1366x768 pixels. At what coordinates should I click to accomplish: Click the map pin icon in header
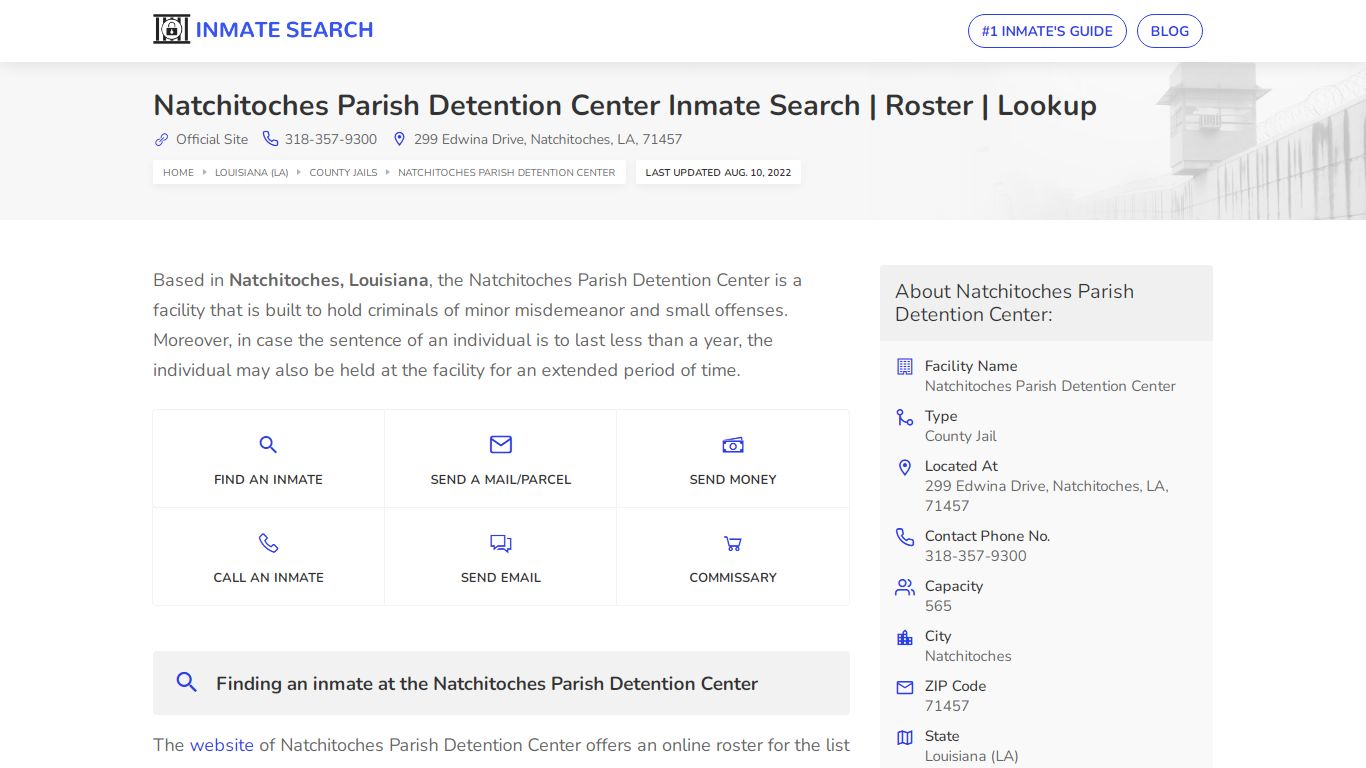pos(399,139)
